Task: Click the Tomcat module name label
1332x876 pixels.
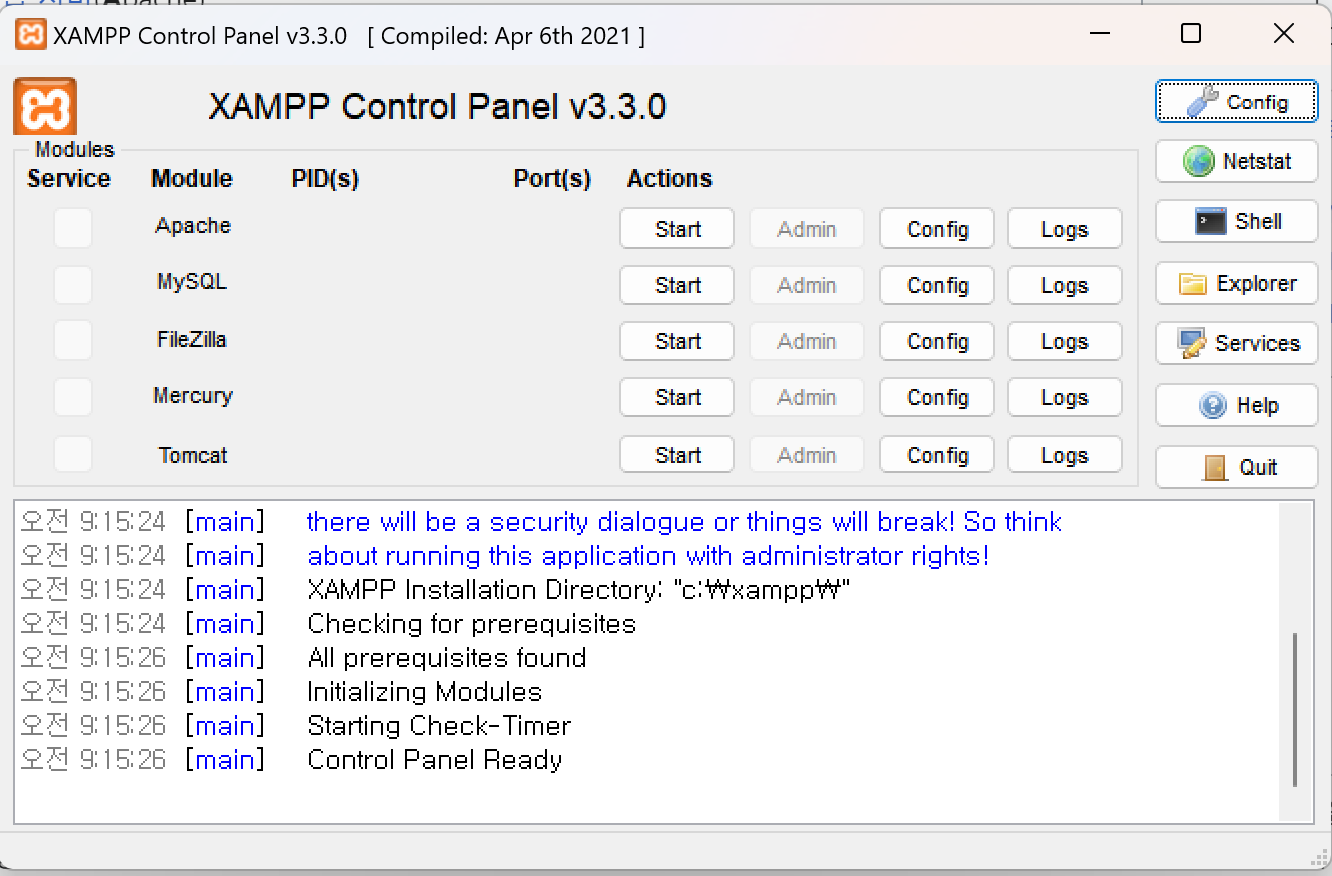Action: pyautogui.click(x=193, y=456)
